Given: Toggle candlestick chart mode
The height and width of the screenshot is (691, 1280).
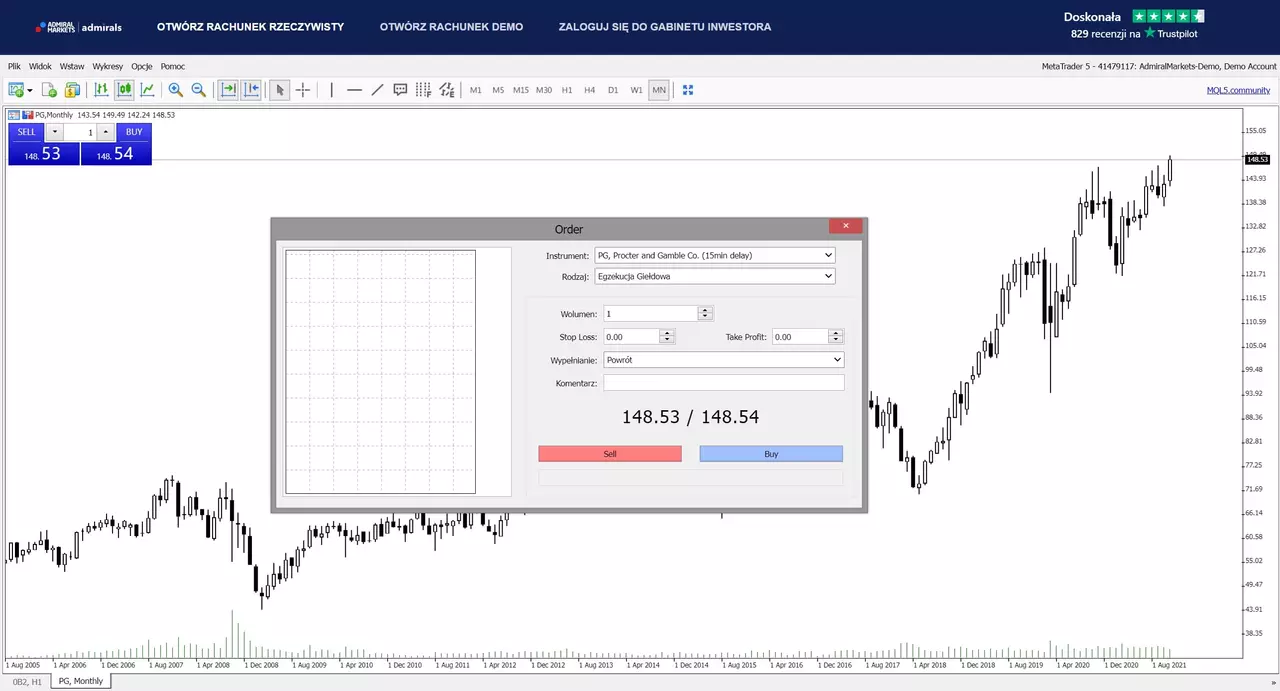Looking at the screenshot, I should click(x=124, y=90).
